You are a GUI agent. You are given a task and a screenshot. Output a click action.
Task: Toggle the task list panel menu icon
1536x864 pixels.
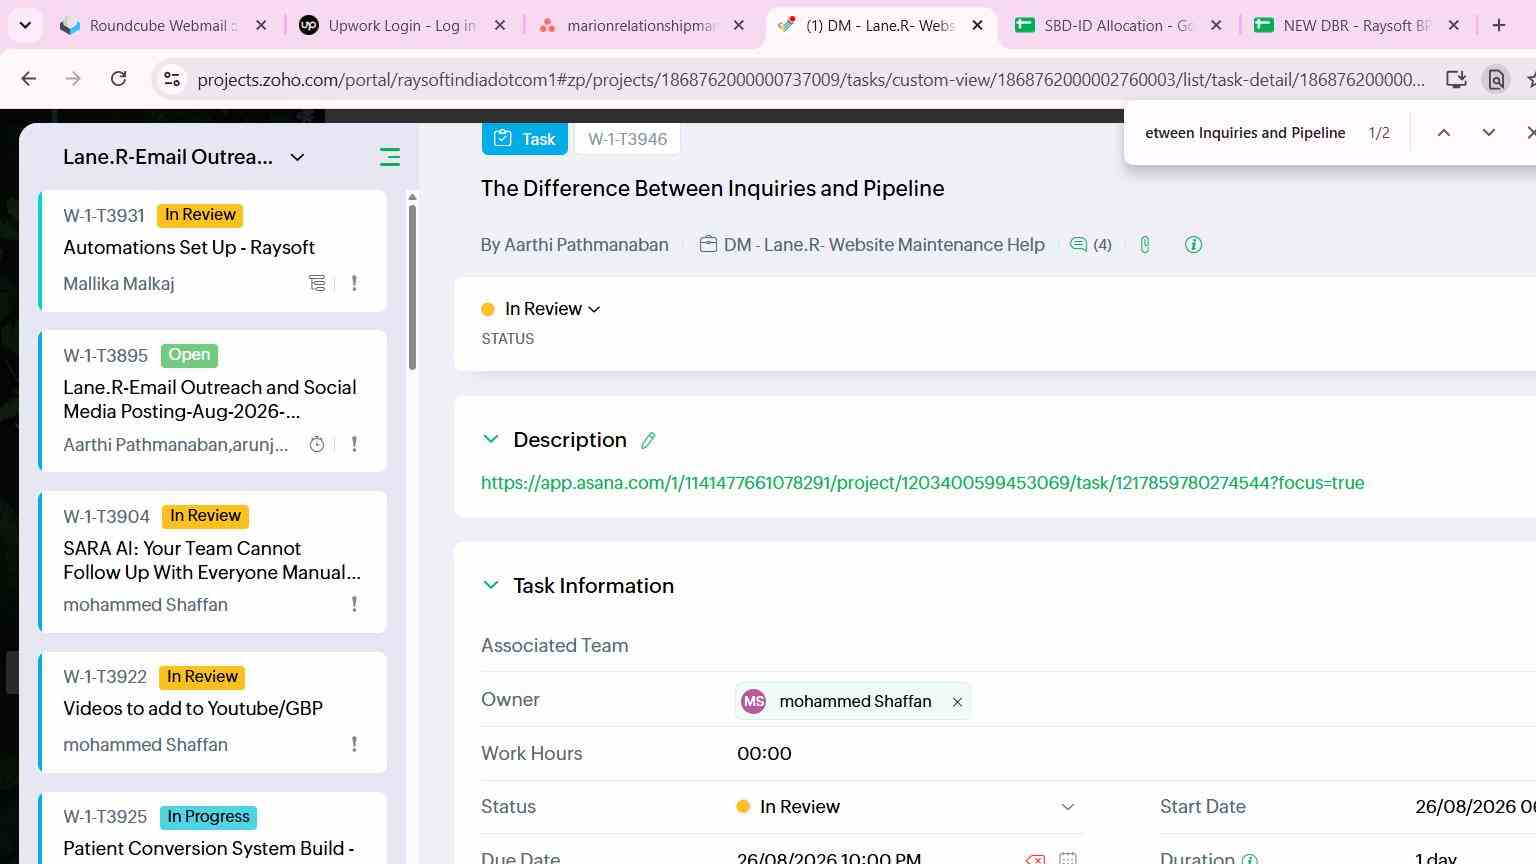tap(390, 157)
